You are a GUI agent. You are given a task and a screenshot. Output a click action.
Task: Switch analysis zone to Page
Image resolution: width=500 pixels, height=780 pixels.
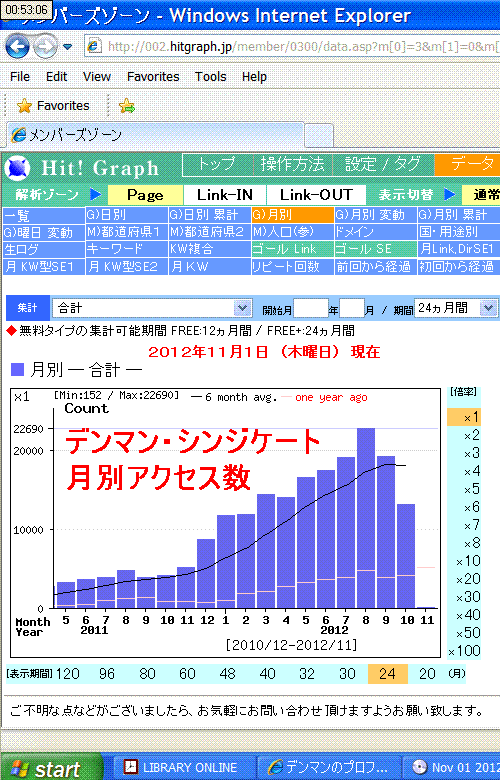pyautogui.click(x=145, y=195)
